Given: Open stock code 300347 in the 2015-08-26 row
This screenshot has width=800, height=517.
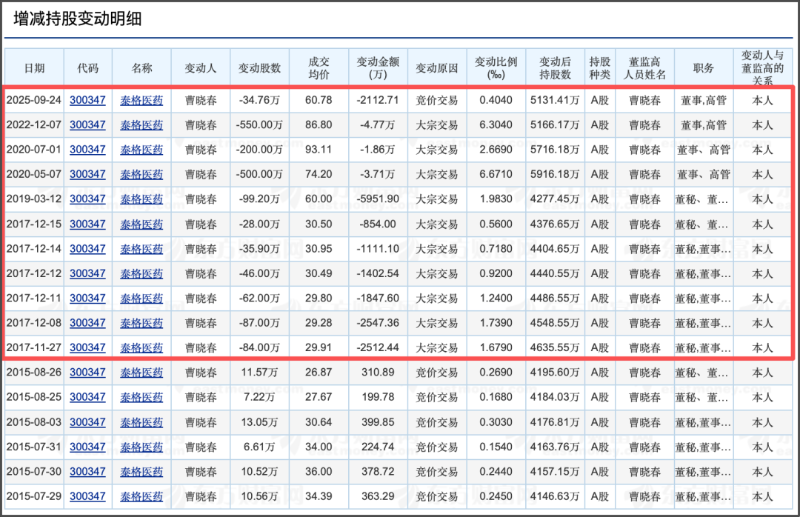Looking at the screenshot, I should 88,373.
